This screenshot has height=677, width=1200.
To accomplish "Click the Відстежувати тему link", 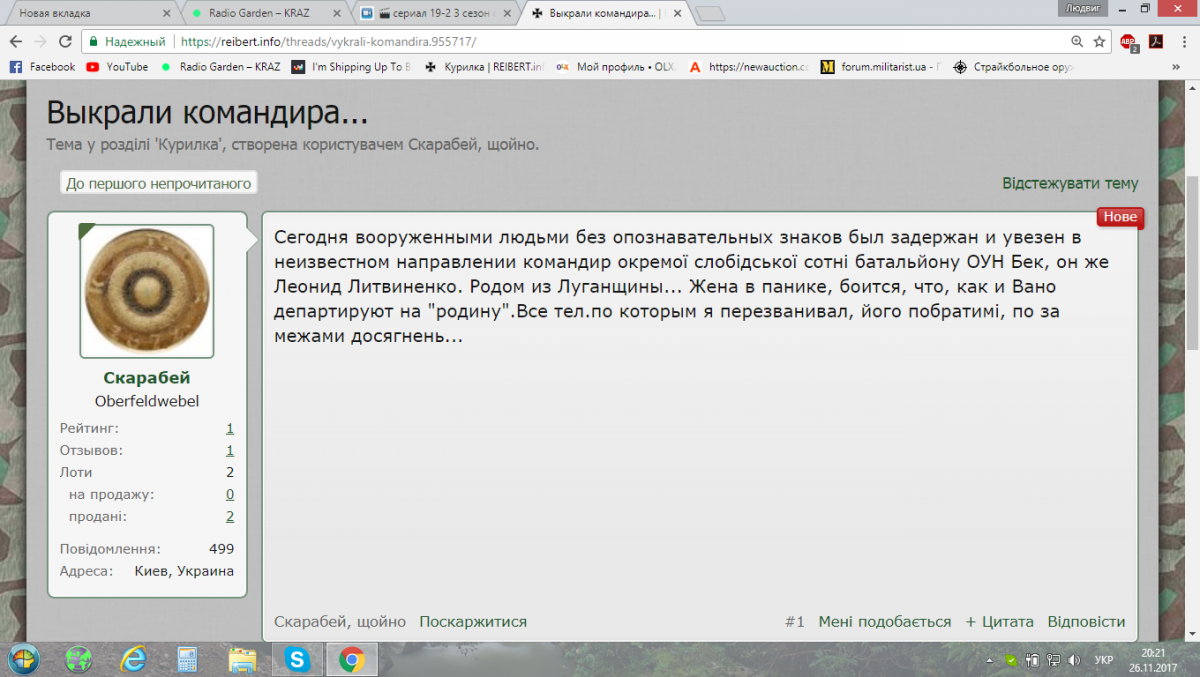I will coord(1070,183).
